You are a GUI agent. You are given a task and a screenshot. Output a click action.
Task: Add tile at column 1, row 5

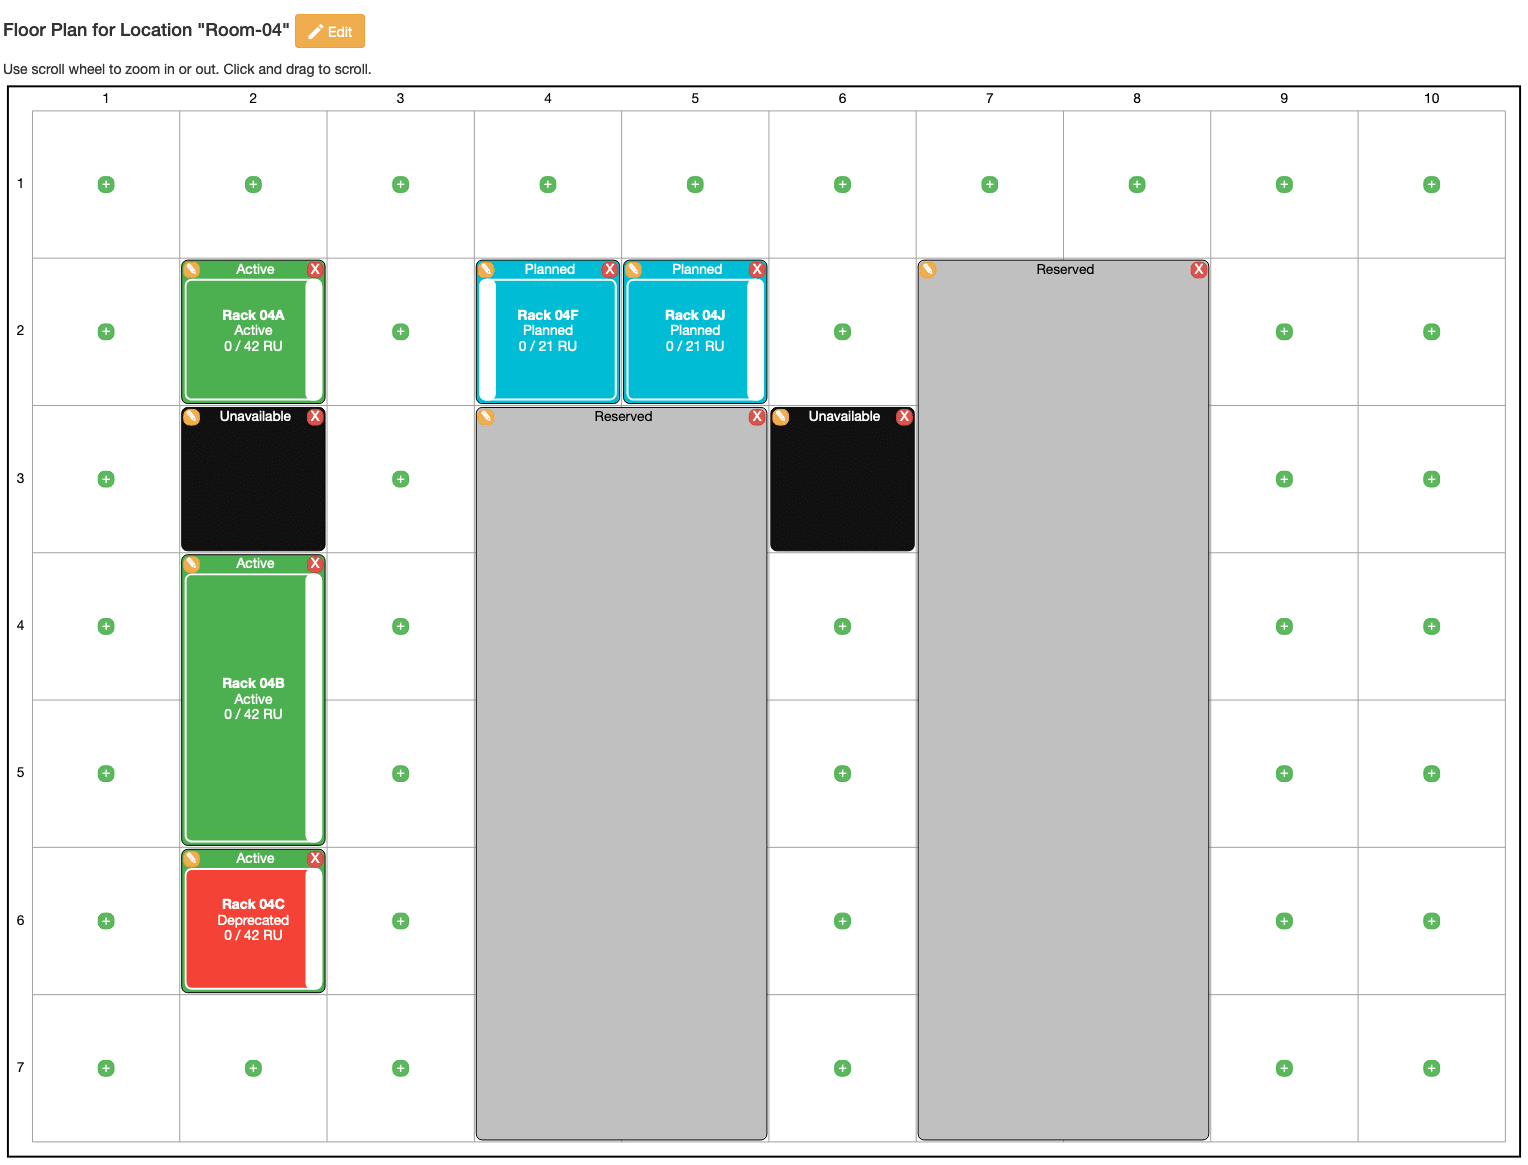pos(106,773)
